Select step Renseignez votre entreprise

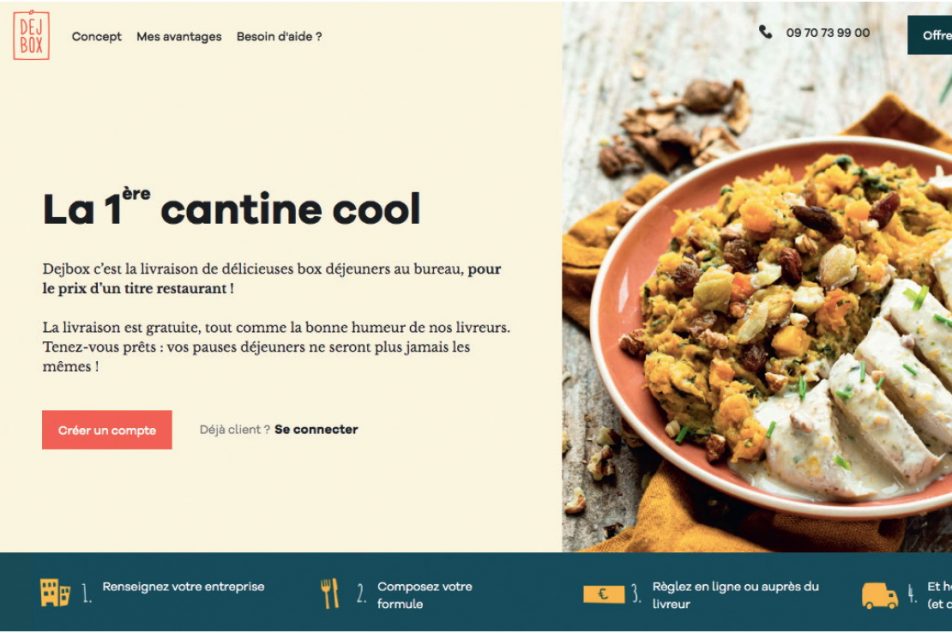pos(183,587)
